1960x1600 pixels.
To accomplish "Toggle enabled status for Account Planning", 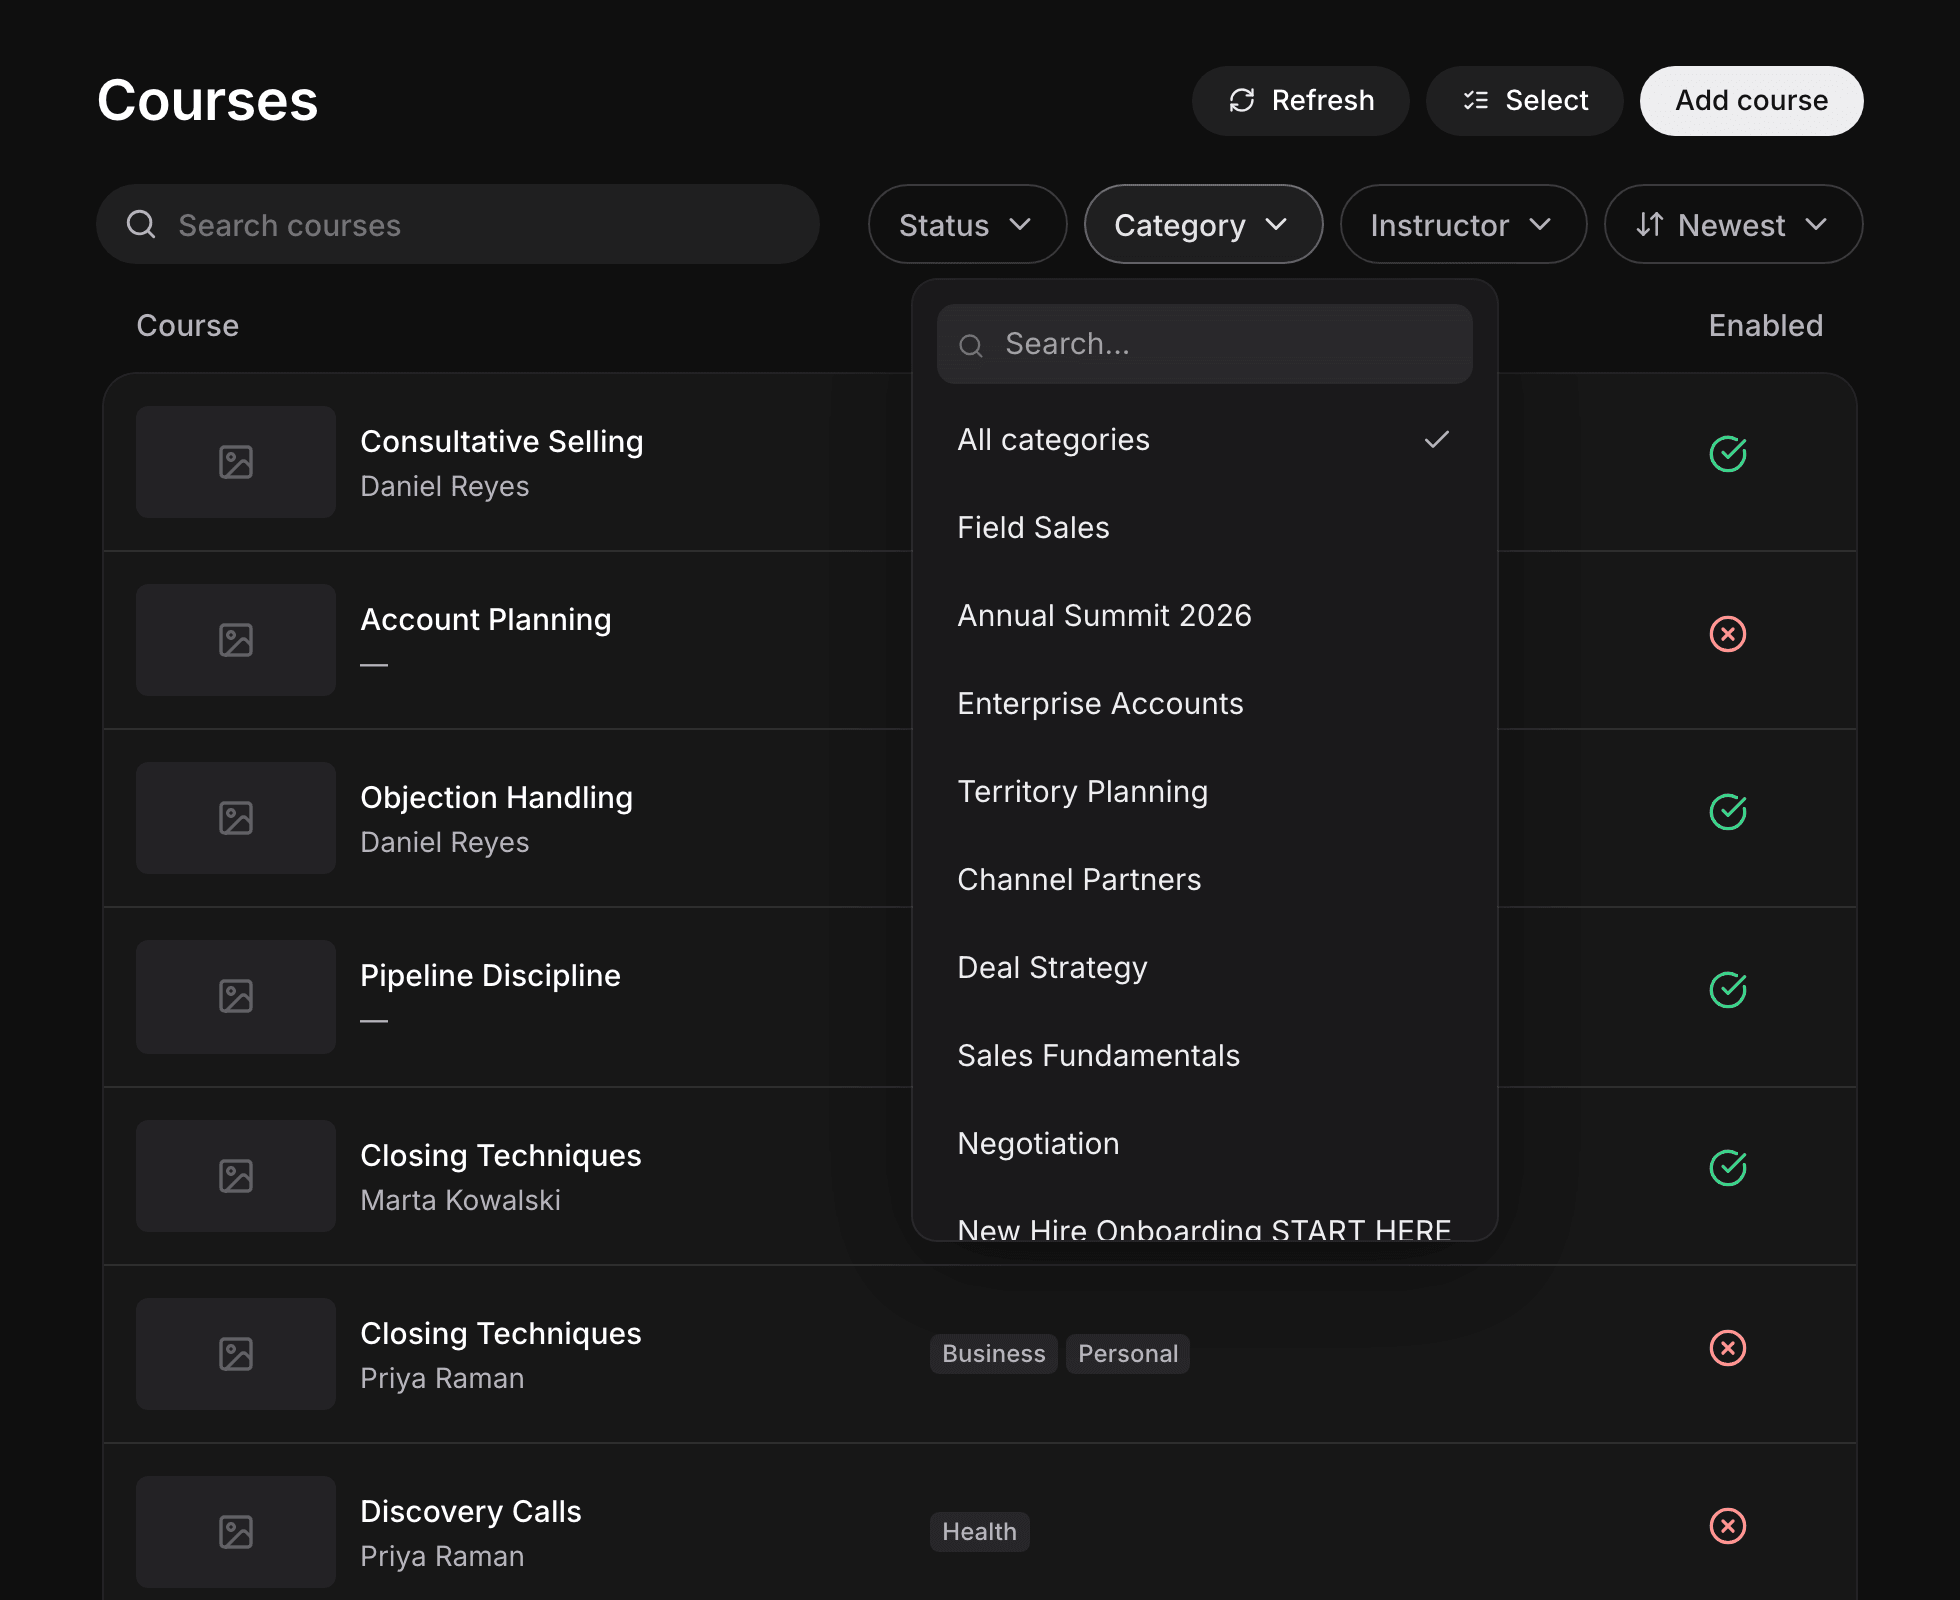I will click(1727, 634).
